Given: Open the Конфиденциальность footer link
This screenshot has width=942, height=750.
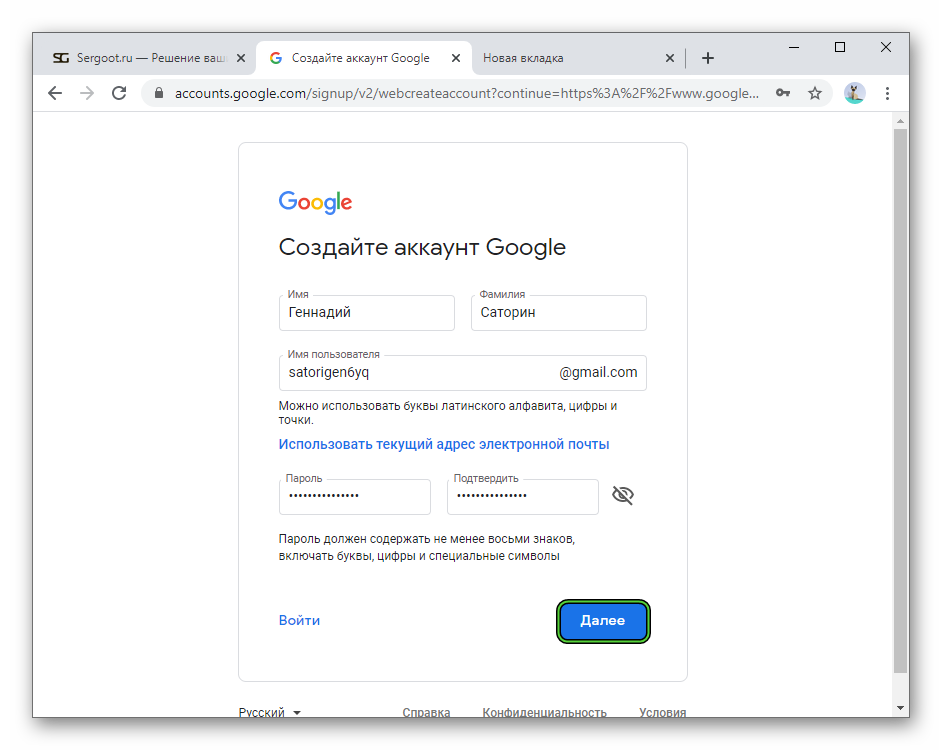Looking at the screenshot, I should (544, 712).
